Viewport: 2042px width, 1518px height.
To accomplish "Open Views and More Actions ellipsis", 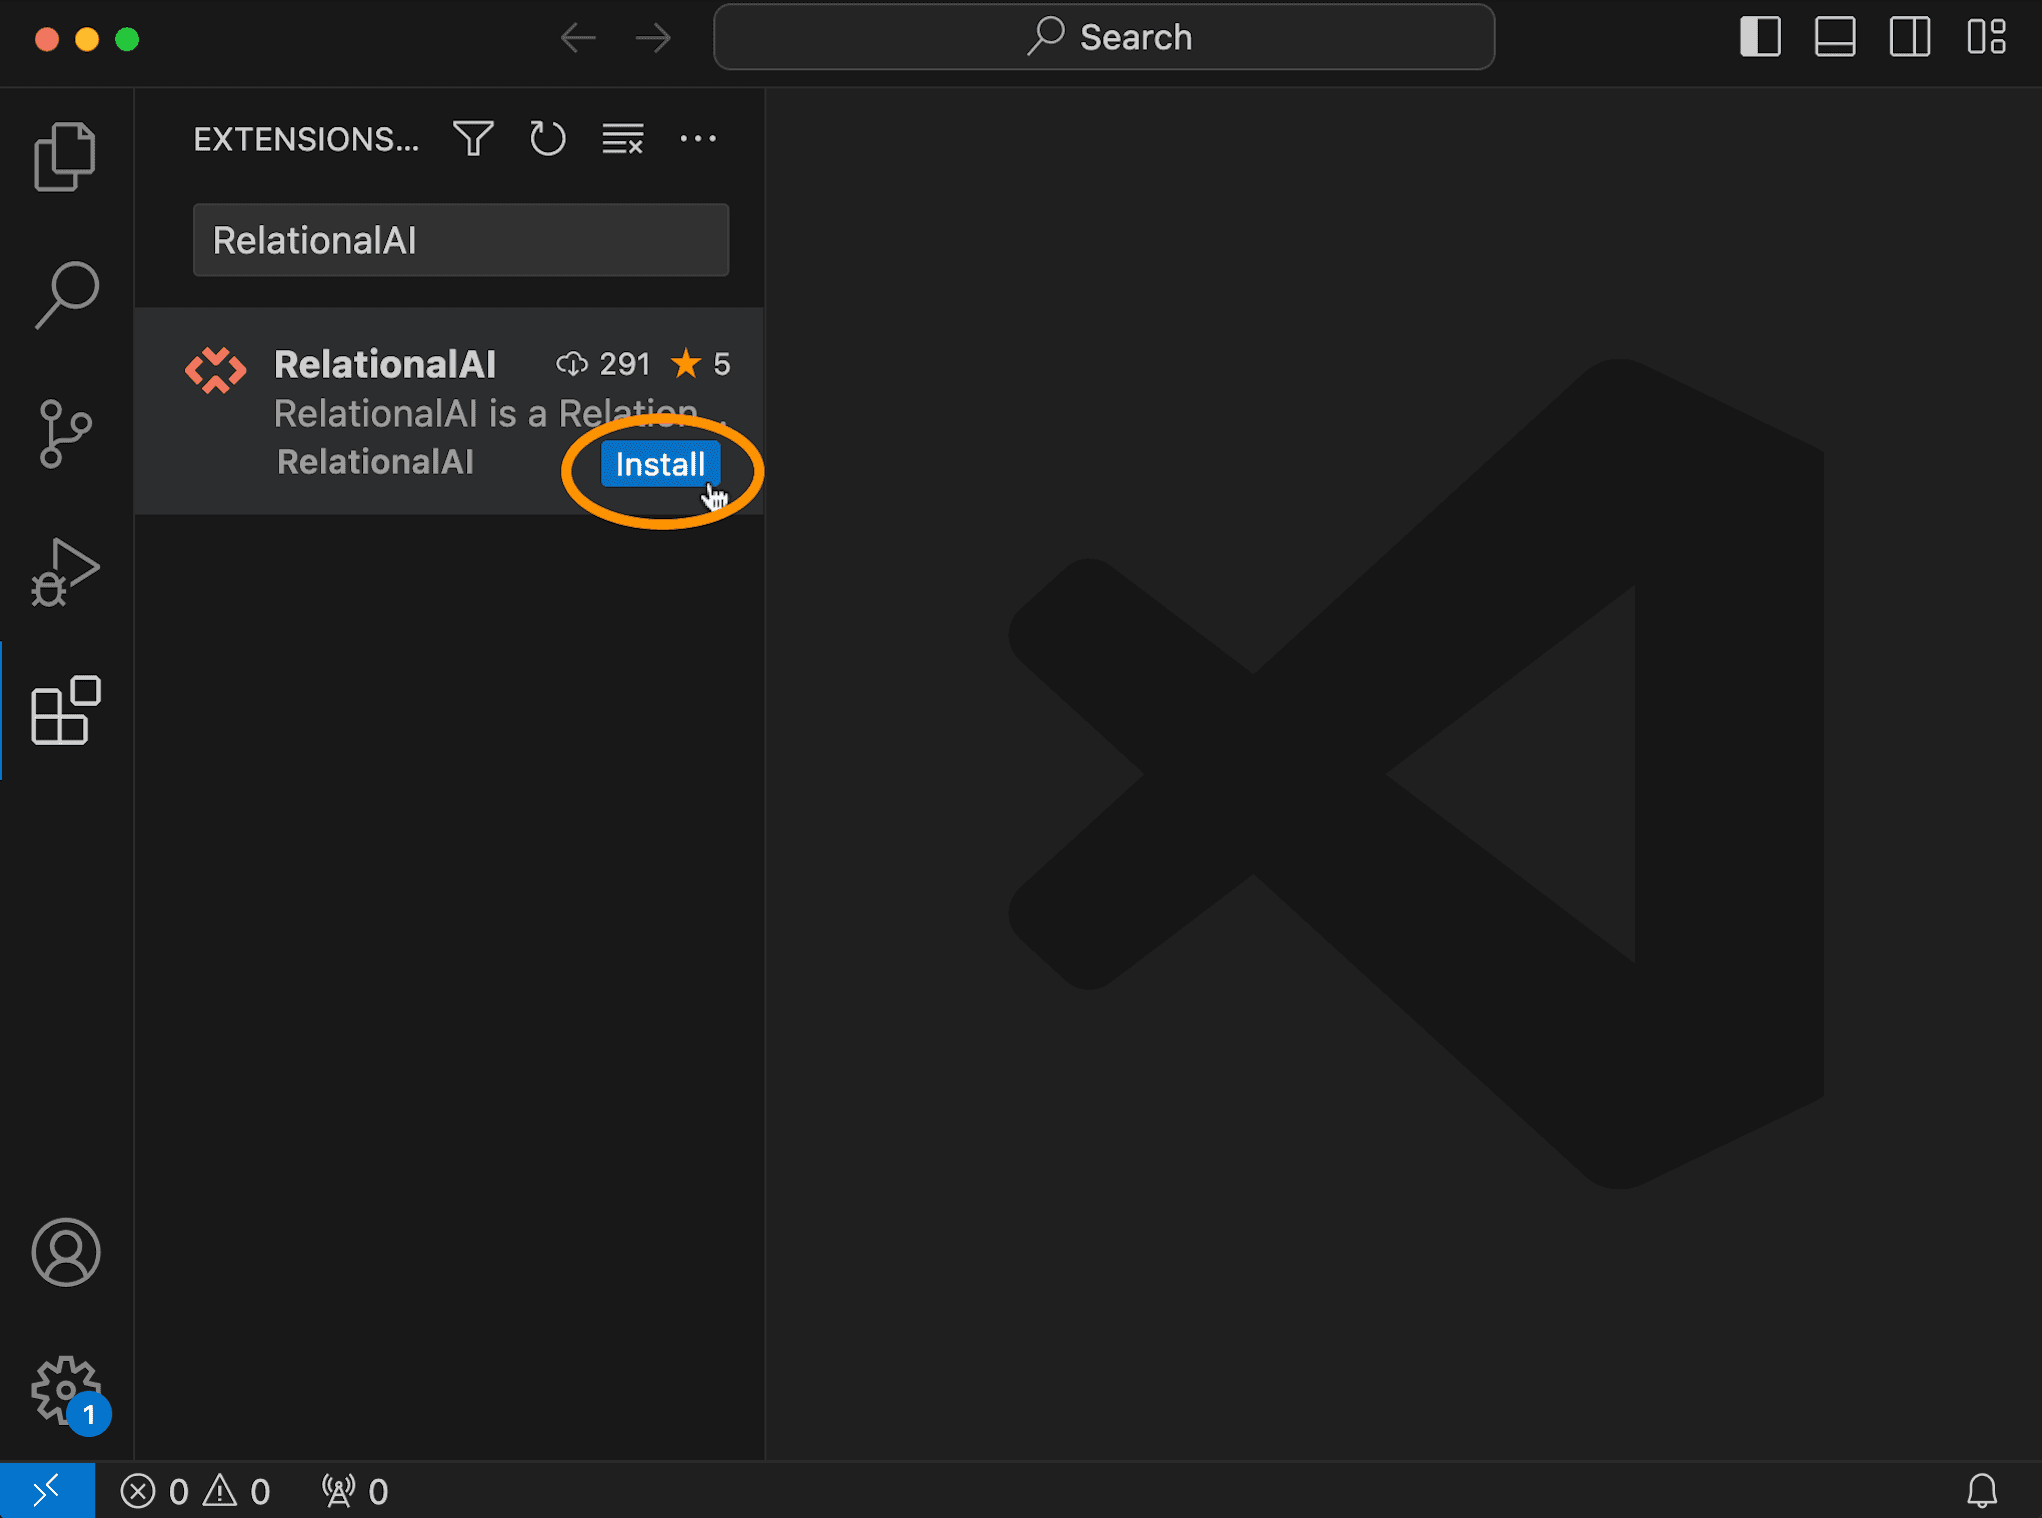I will pos(698,139).
